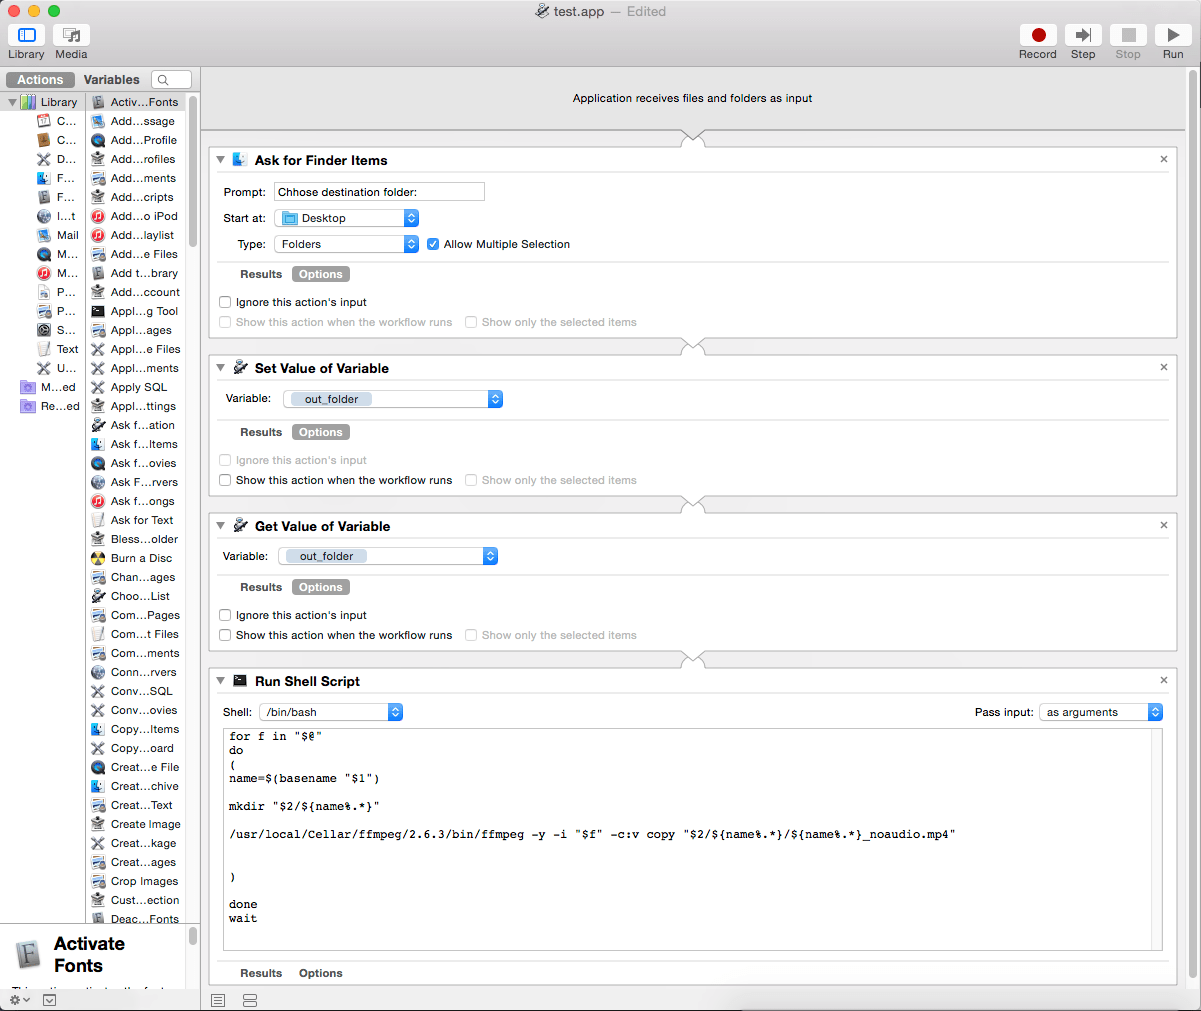Select Apply SQL action
The image size is (1201, 1011).
(x=136, y=387)
